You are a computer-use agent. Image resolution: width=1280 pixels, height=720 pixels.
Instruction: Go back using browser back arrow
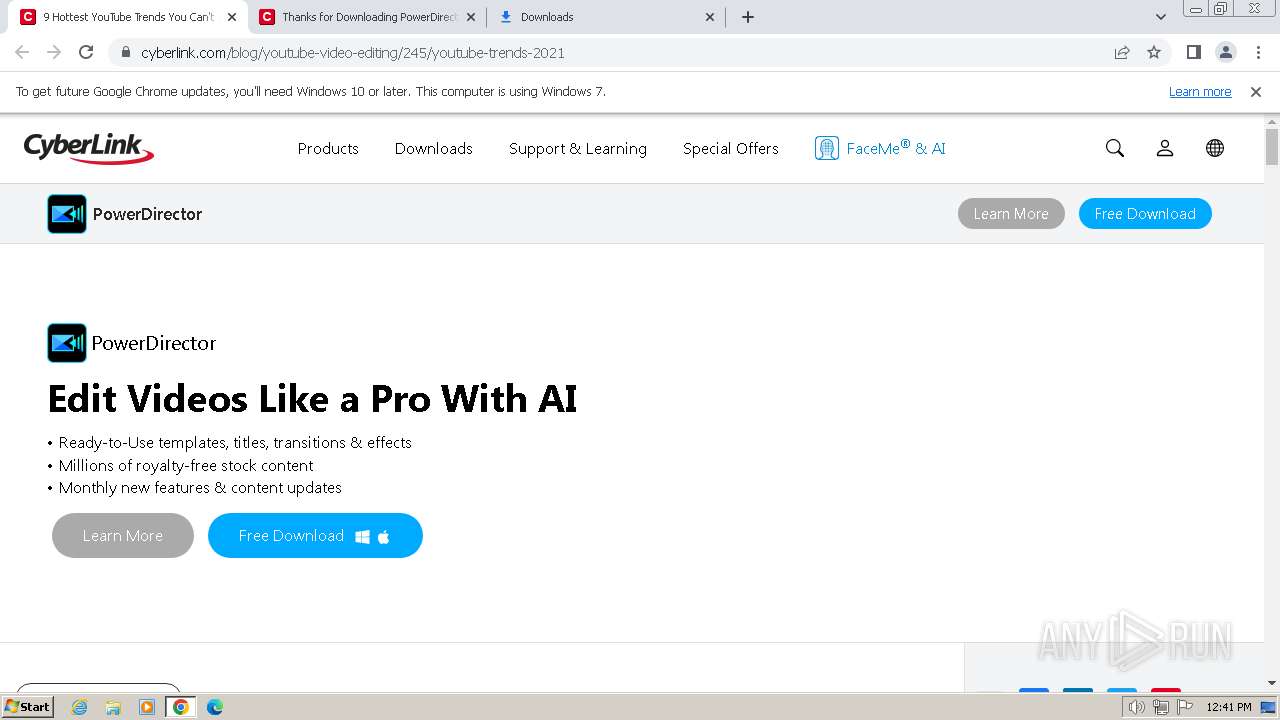(22, 52)
